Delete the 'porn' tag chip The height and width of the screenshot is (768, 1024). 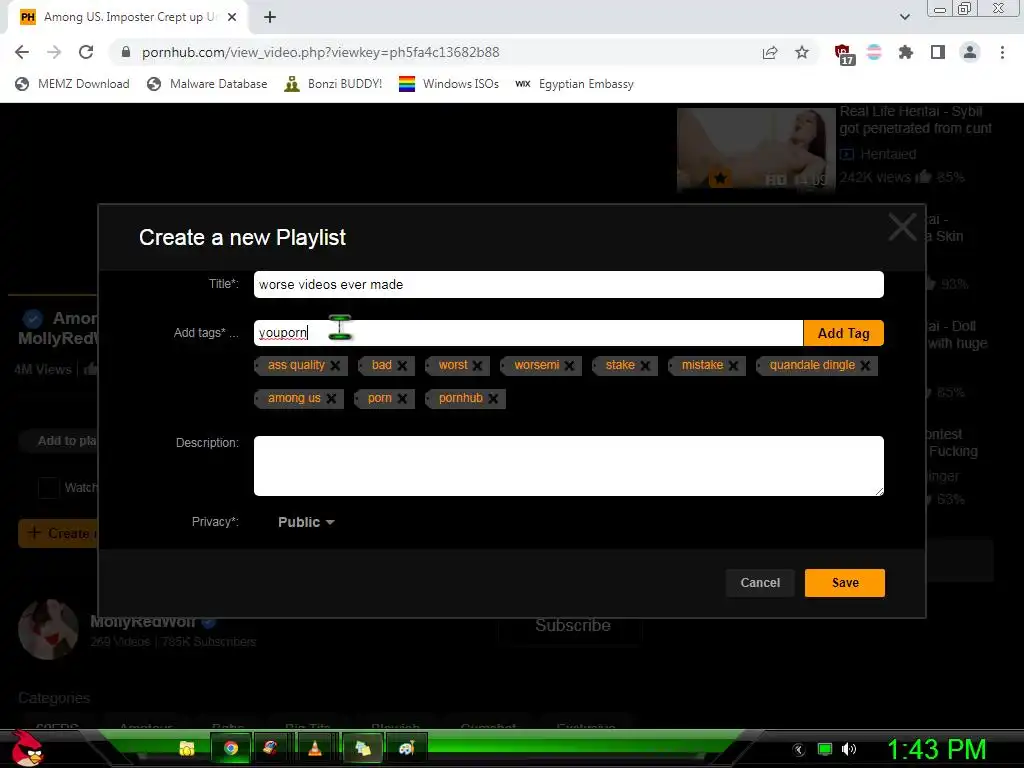pos(402,398)
